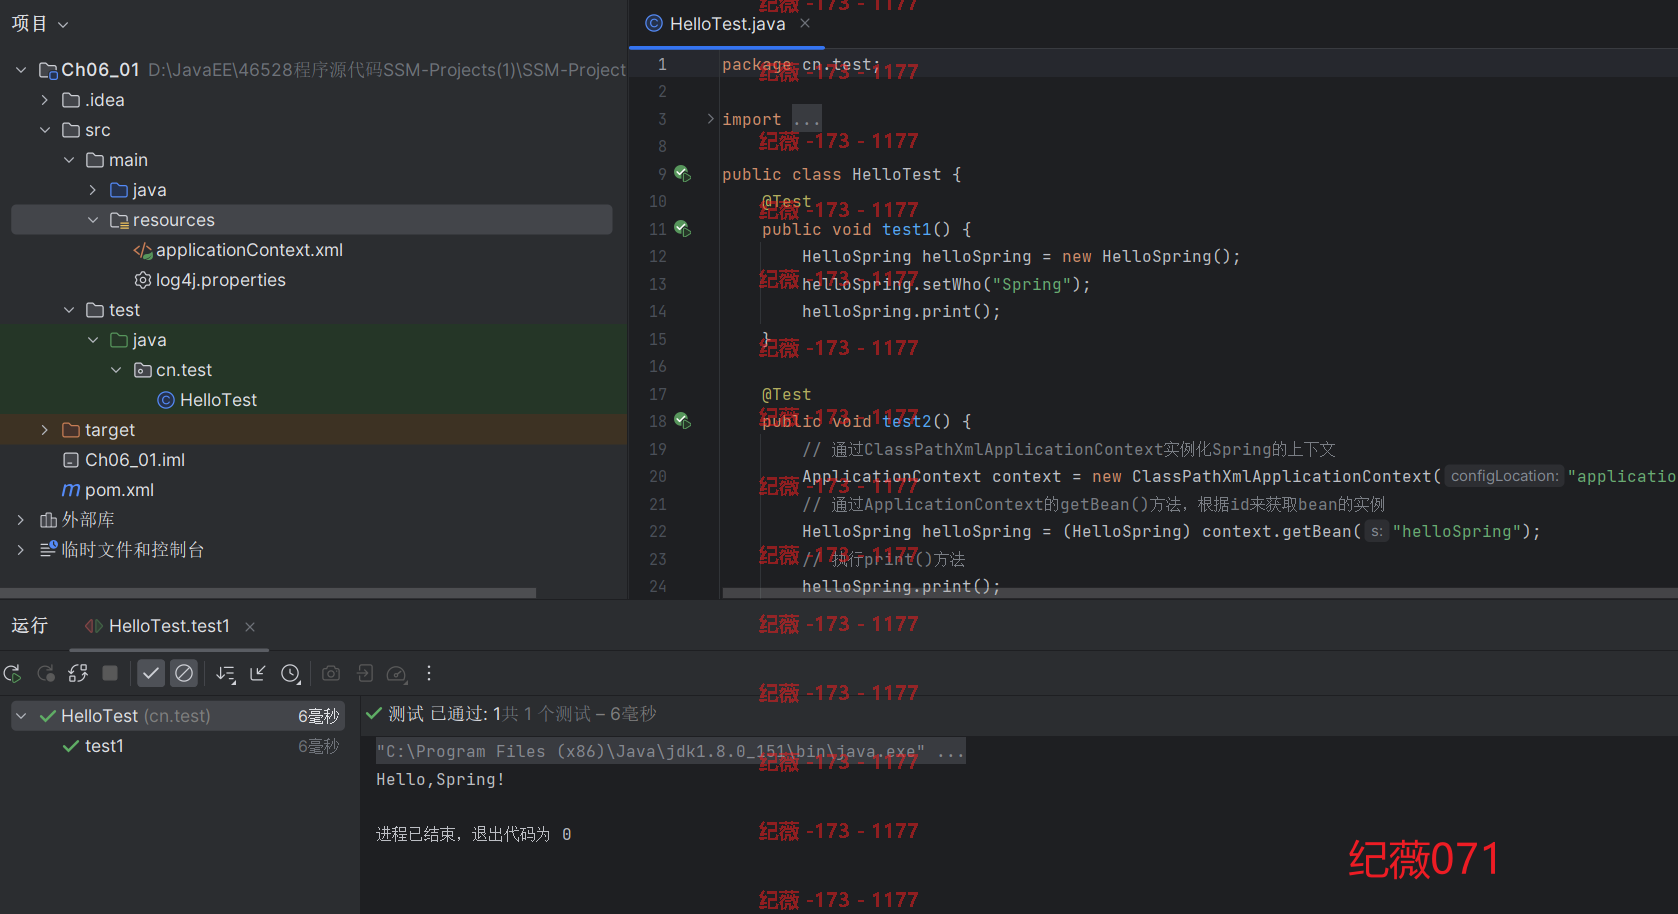Click the camera dump threads icon
The width and height of the screenshot is (1678, 914).
pos(331,674)
